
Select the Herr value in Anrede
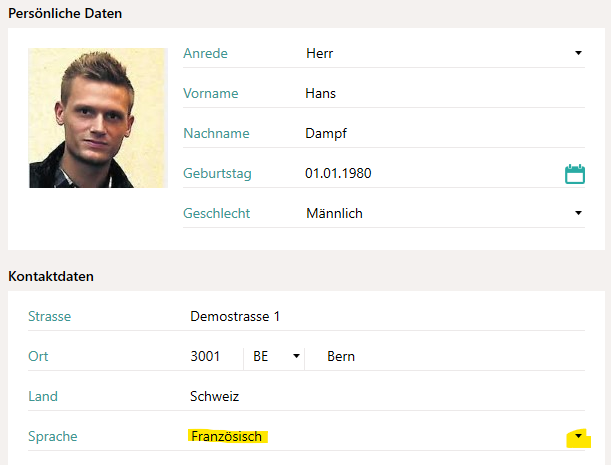320,53
